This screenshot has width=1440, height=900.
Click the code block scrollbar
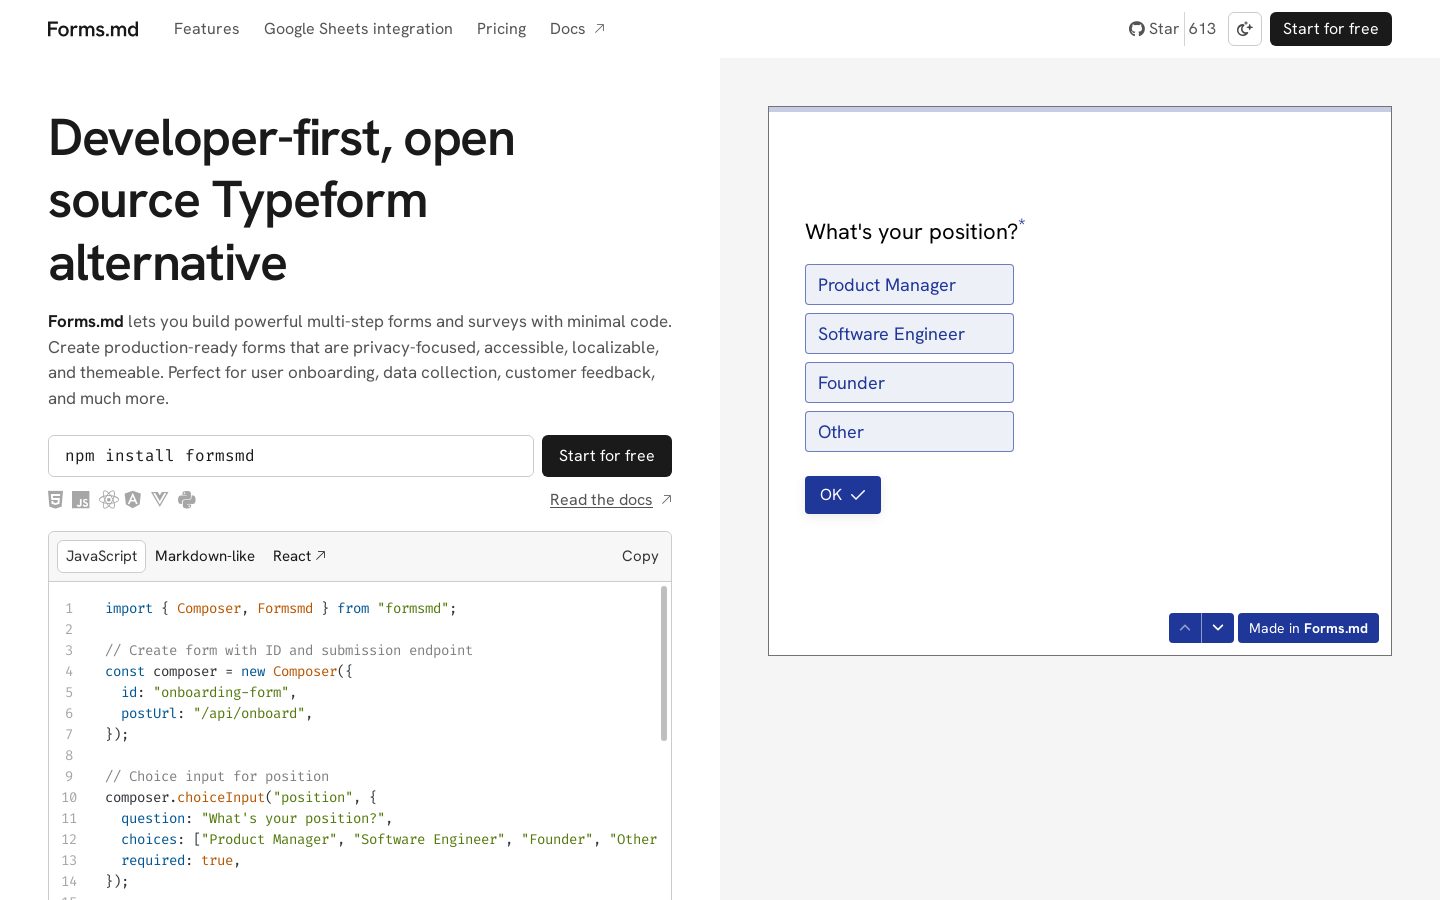664,663
